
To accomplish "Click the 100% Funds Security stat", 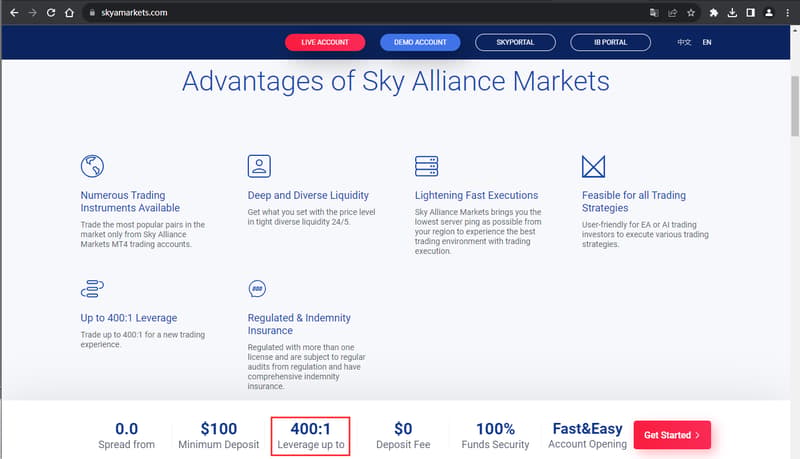I will [x=495, y=436].
